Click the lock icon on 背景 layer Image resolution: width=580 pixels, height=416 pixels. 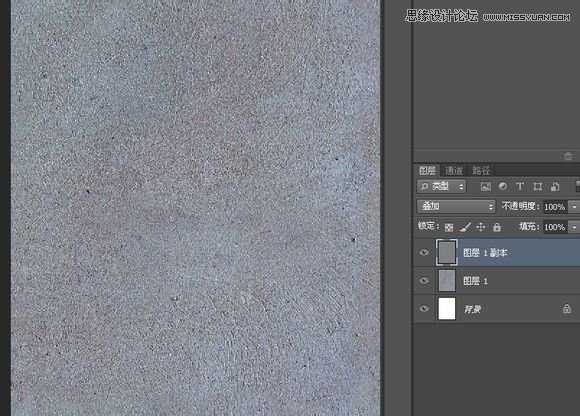point(566,308)
